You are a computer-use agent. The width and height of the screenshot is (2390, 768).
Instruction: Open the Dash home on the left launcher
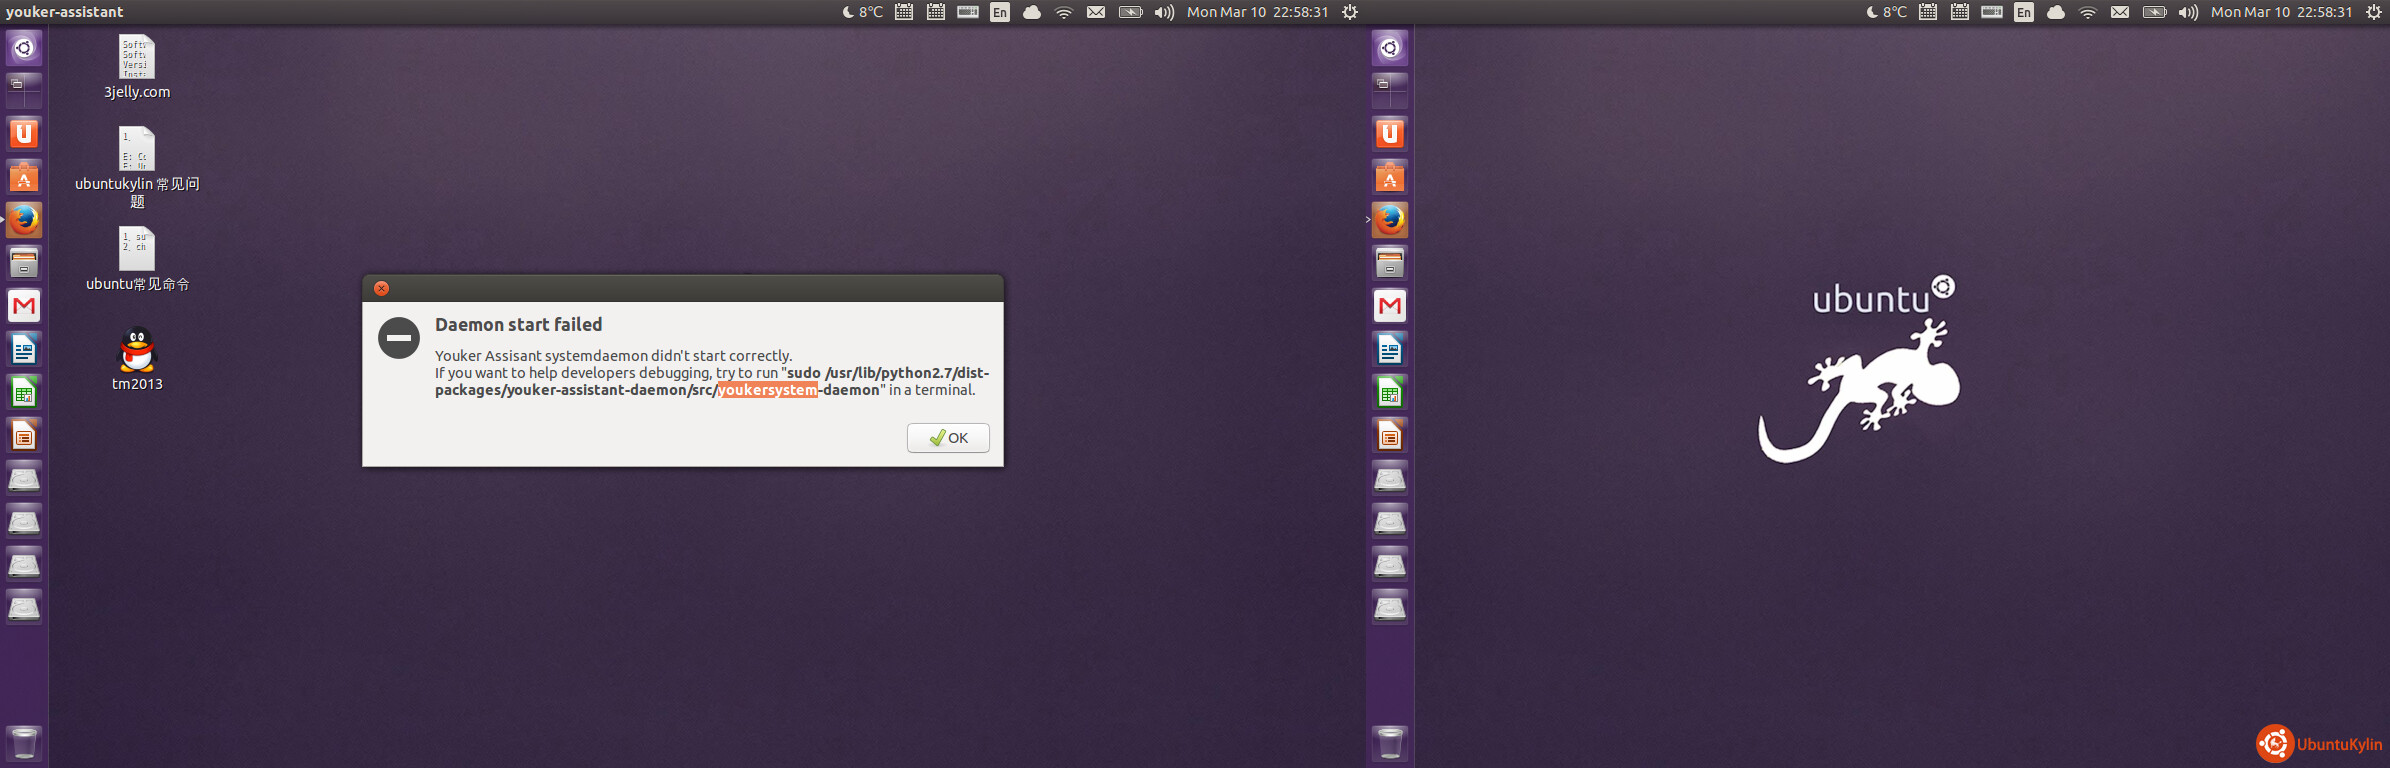pyautogui.click(x=24, y=48)
